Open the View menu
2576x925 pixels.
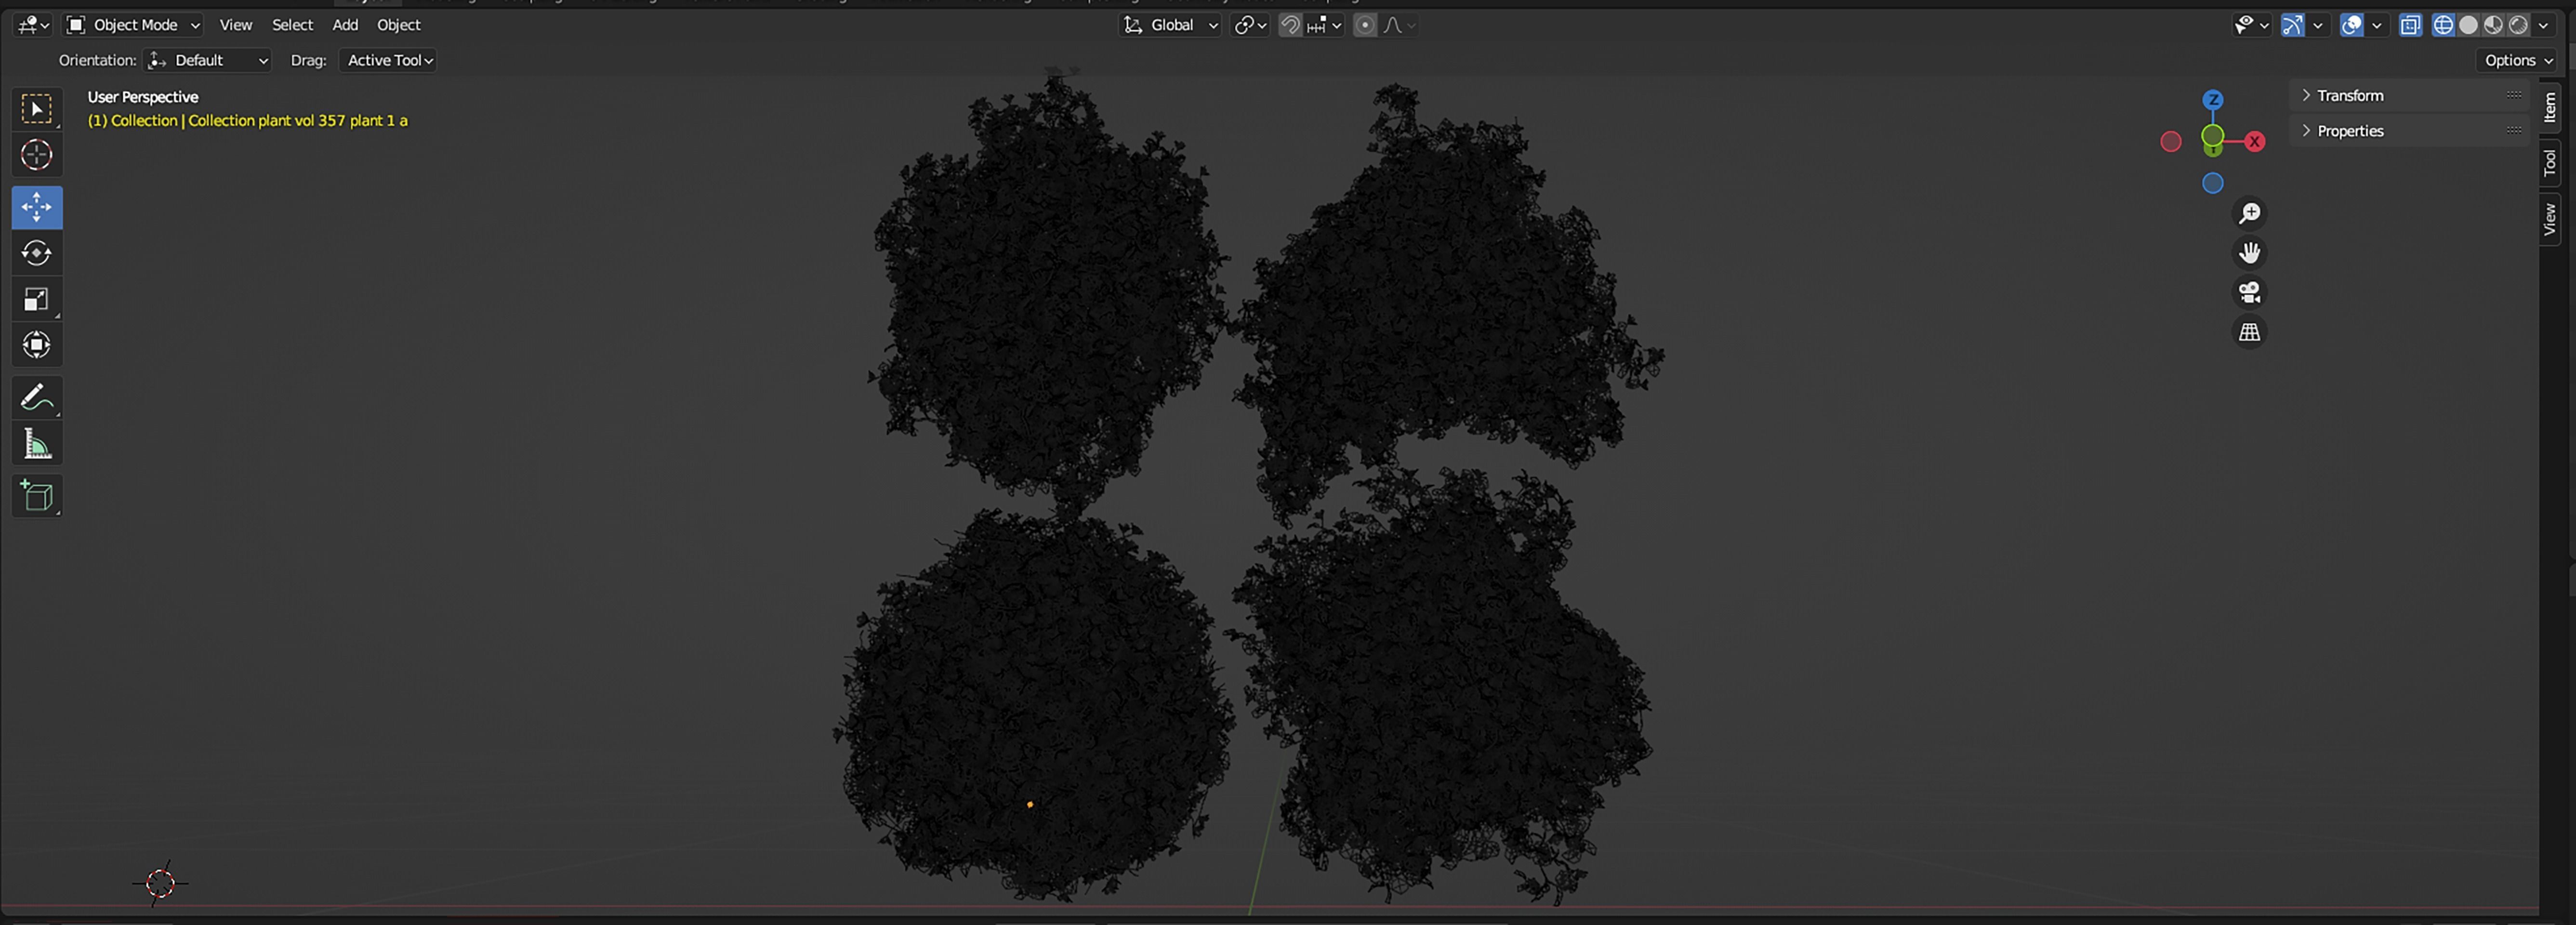pos(236,25)
